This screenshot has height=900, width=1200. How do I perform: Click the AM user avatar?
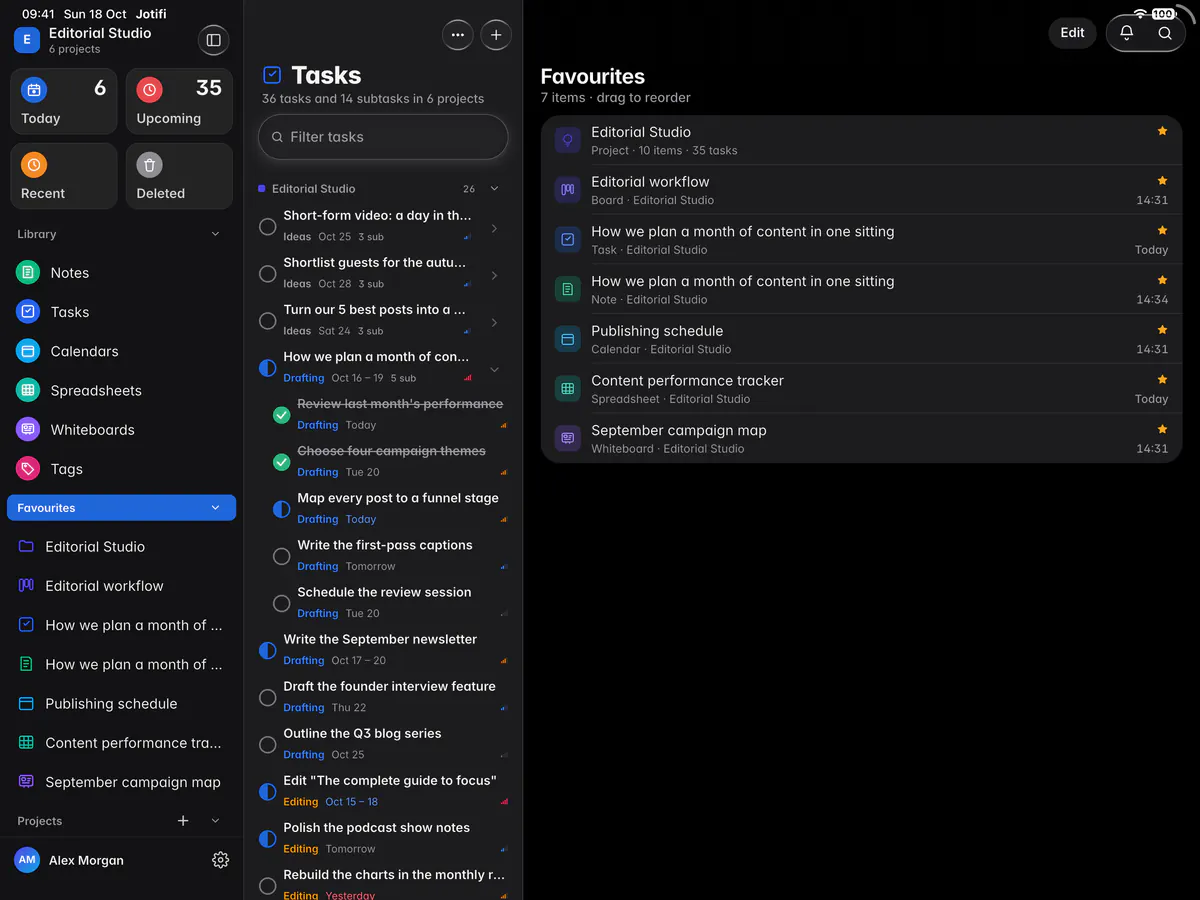click(27, 860)
